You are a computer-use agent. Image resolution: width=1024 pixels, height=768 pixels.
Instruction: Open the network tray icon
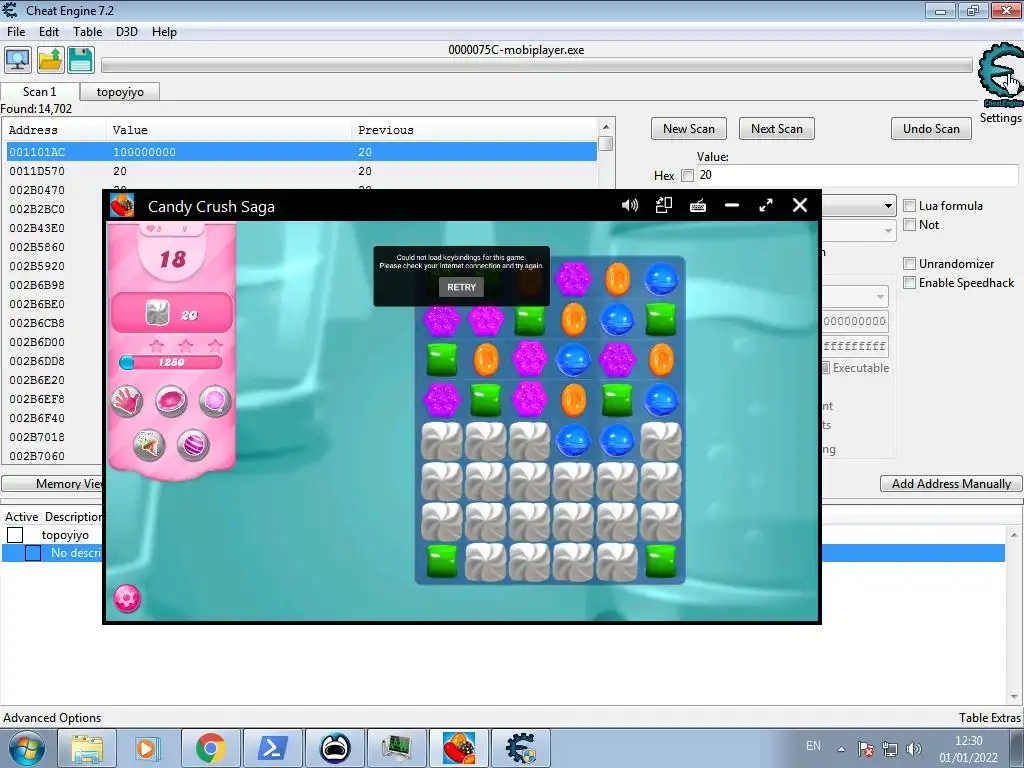[889, 748]
